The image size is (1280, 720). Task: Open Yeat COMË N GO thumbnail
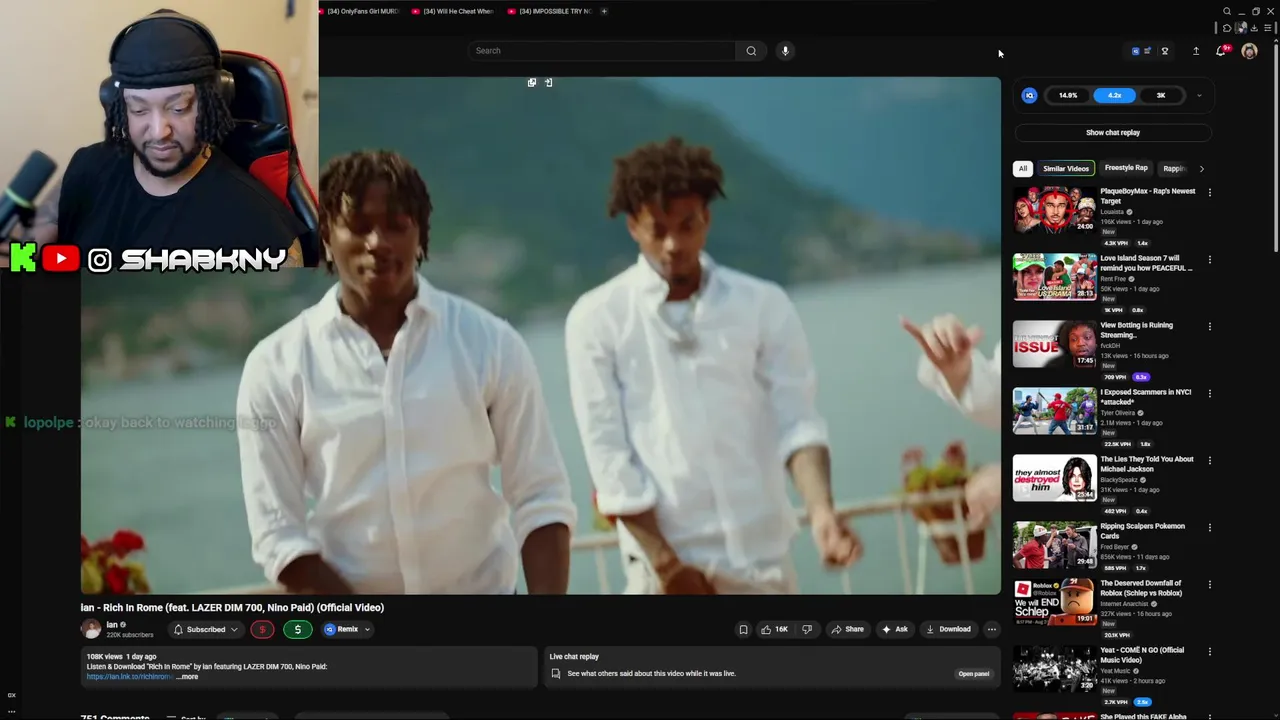[x=1054, y=669]
